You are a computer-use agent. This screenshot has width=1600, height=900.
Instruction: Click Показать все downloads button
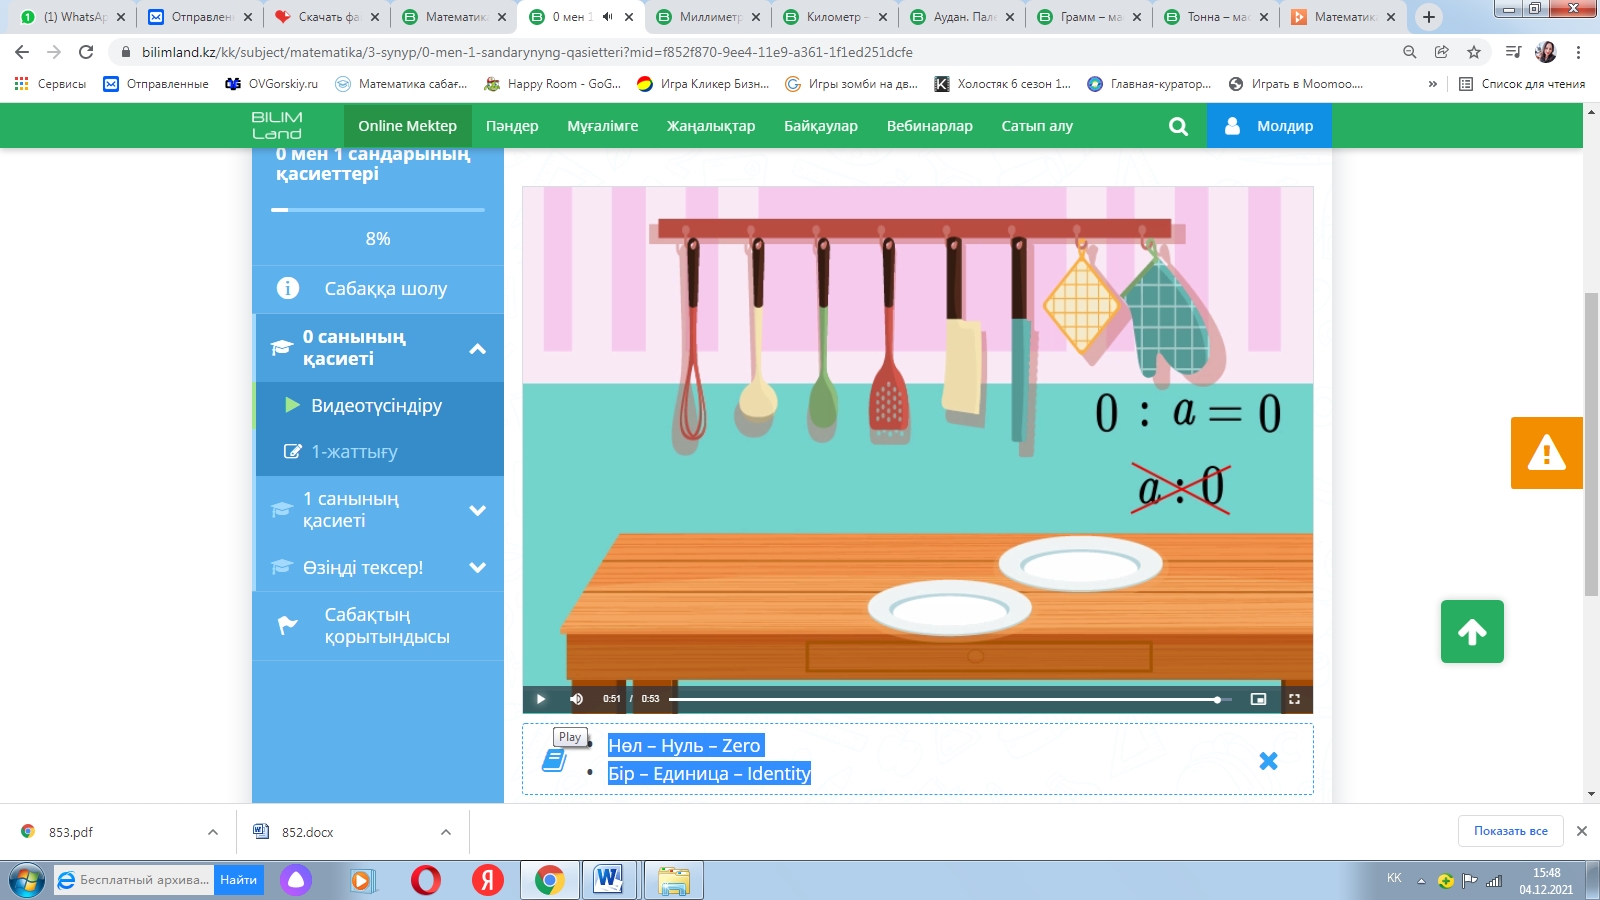pyautogui.click(x=1510, y=831)
